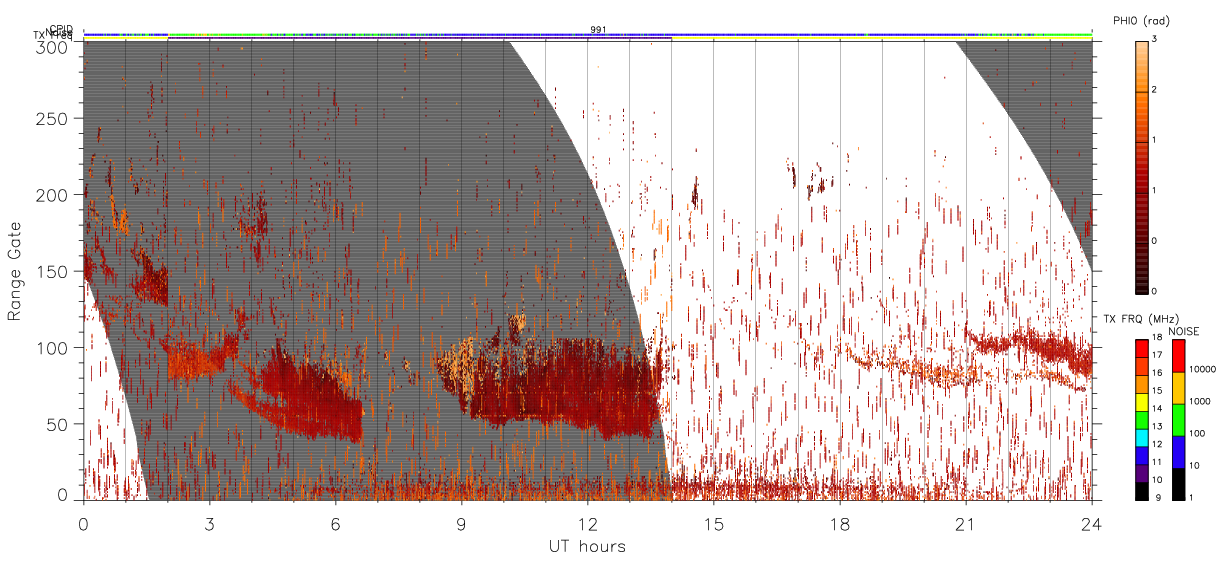Click the 'TX FRQ (MHz)' legend title

point(1141,318)
